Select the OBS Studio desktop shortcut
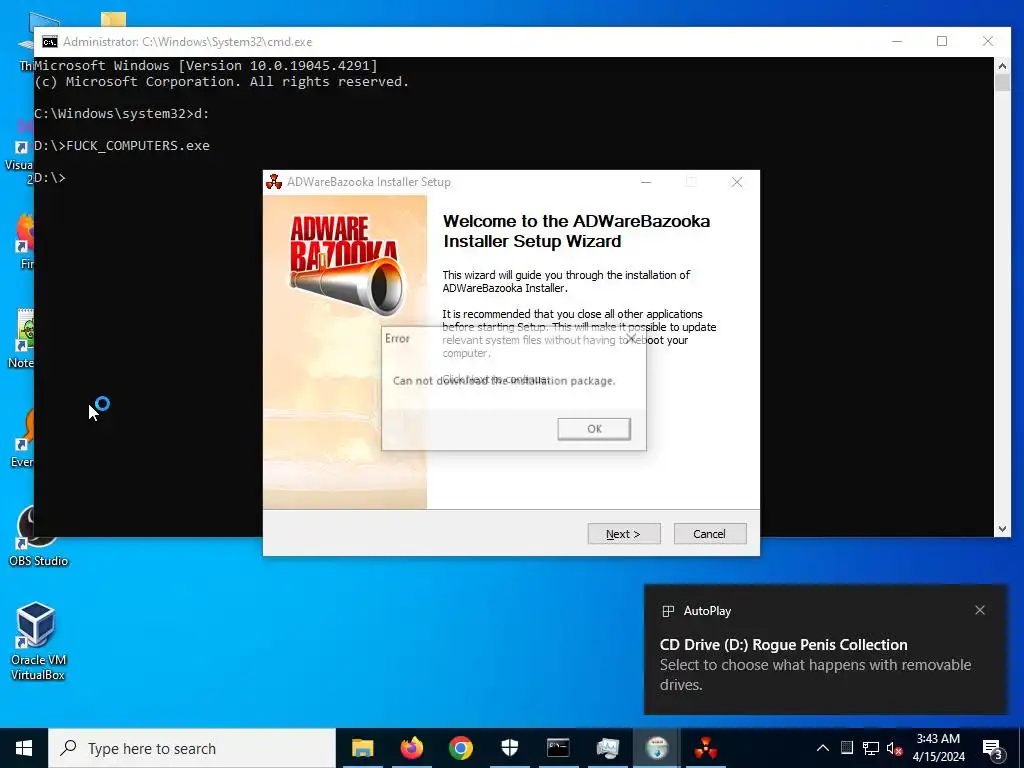The width and height of the screenshot is (1024, 768). click(x=38, y=537)
